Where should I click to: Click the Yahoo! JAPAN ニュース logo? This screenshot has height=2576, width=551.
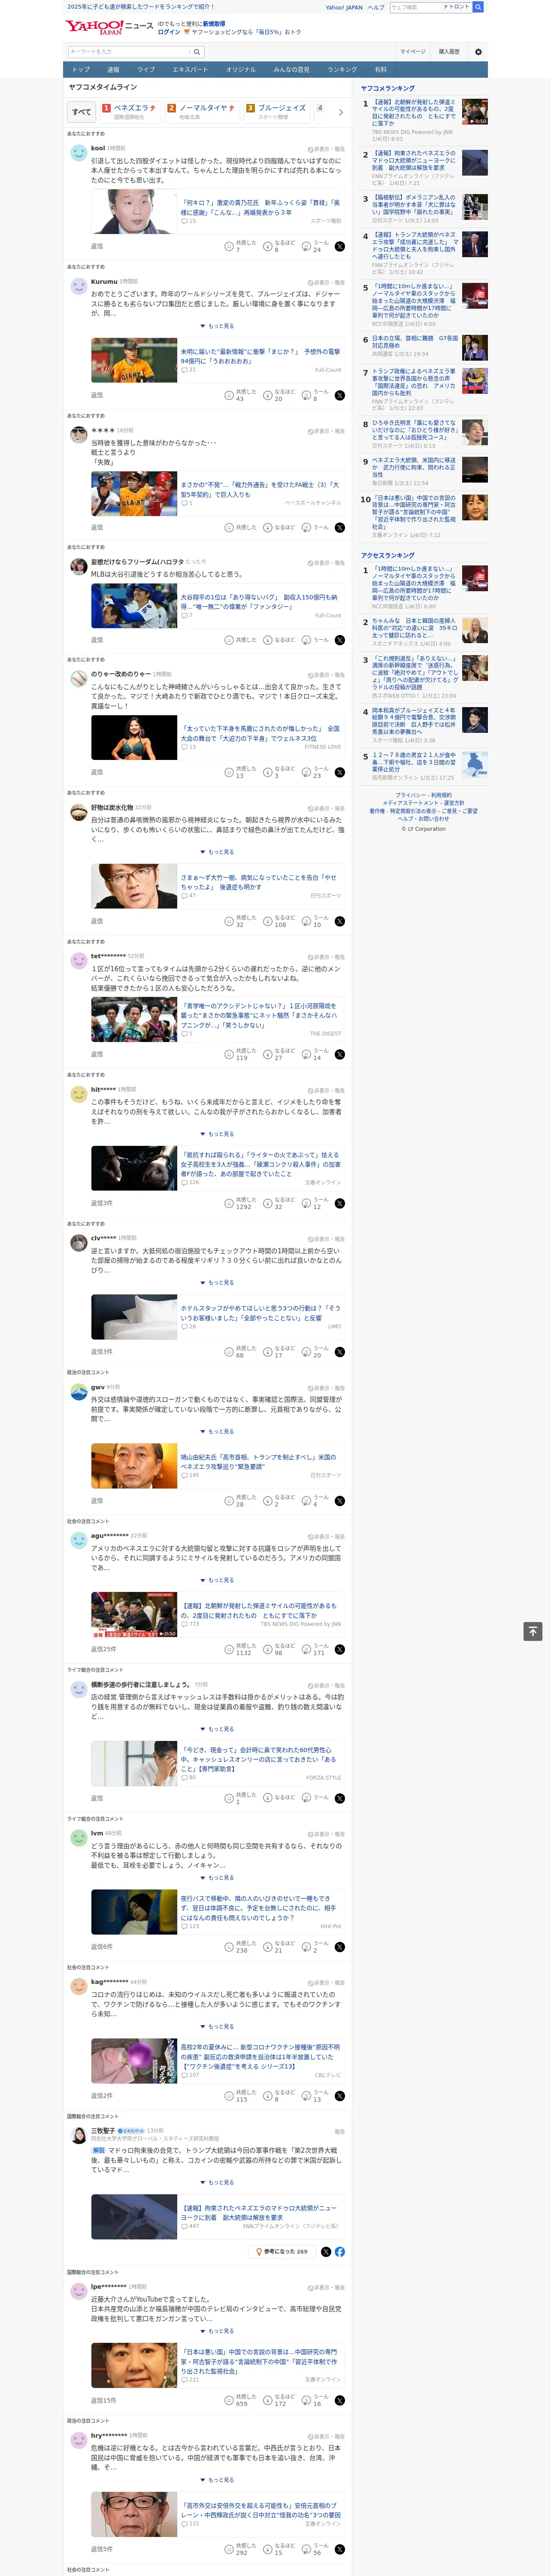(x=109, y=27)
